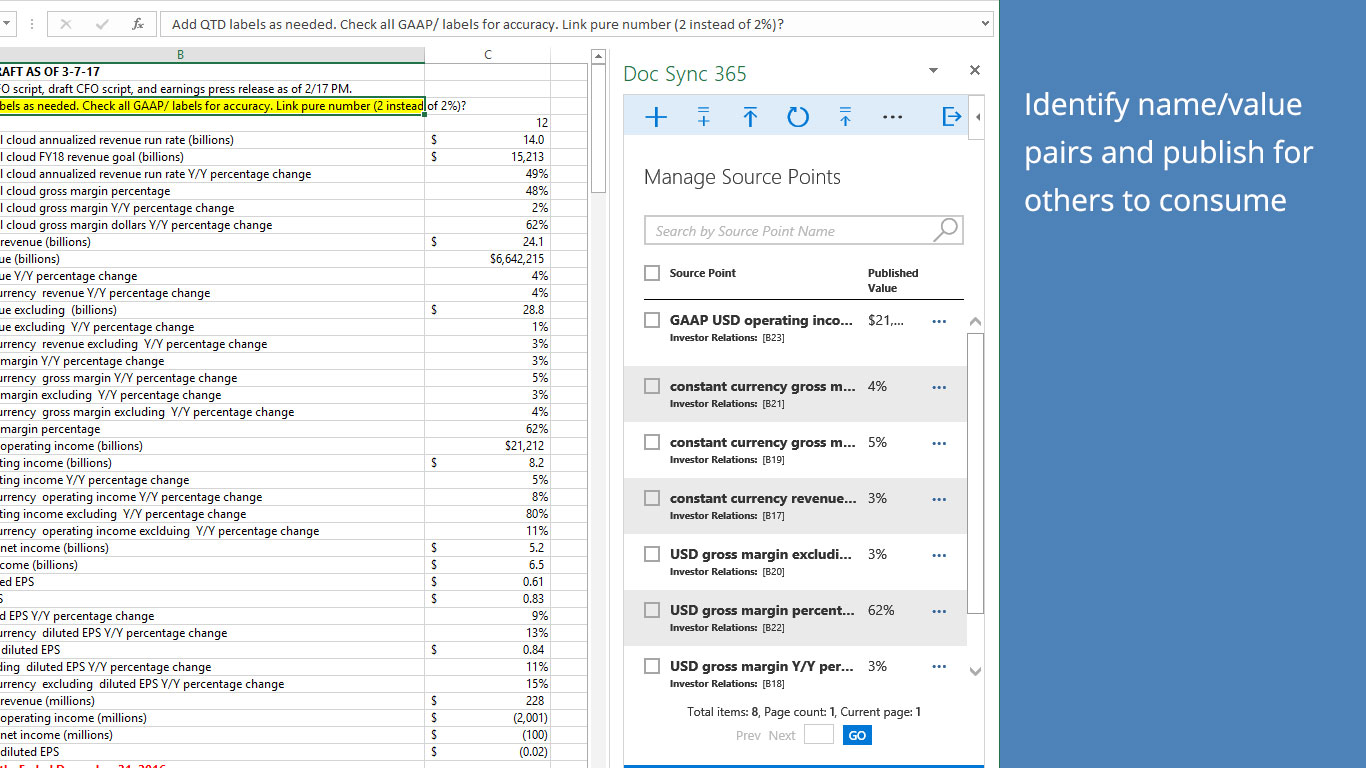Check the GAAP USD operating income source point
1366x768 pixels.
652,320
